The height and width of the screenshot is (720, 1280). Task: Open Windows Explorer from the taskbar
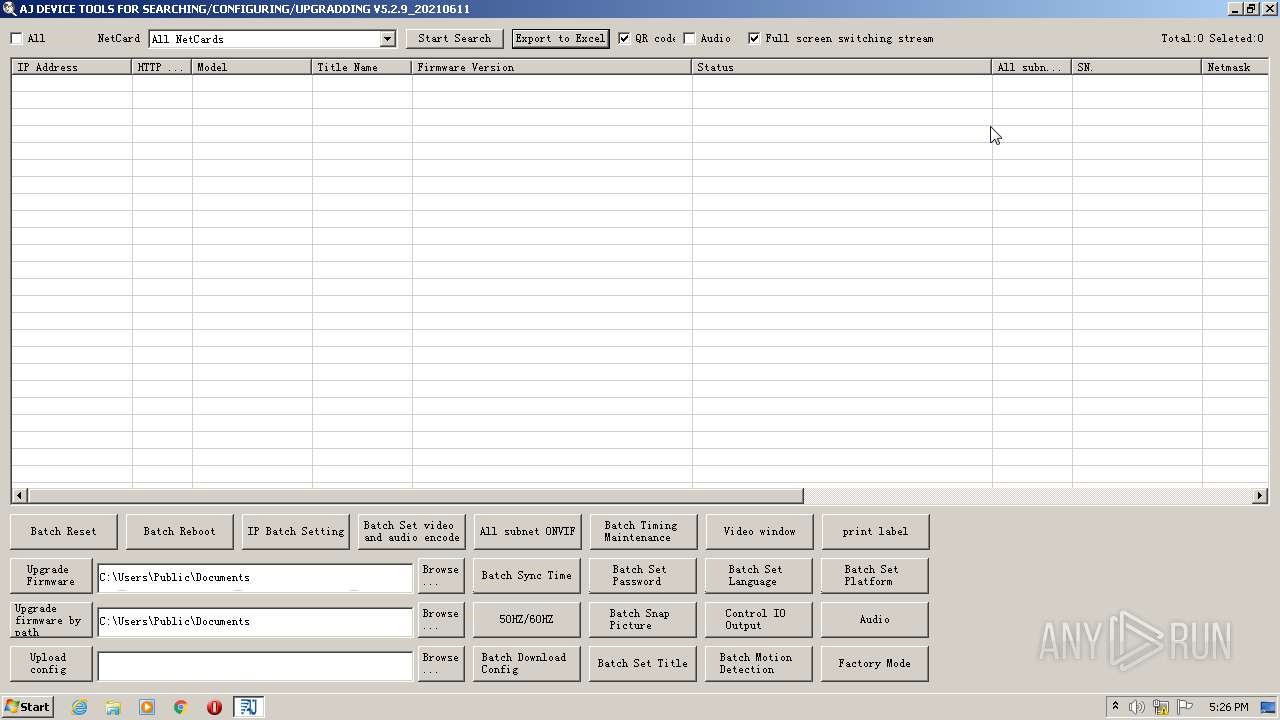click(x=113, y=707)
